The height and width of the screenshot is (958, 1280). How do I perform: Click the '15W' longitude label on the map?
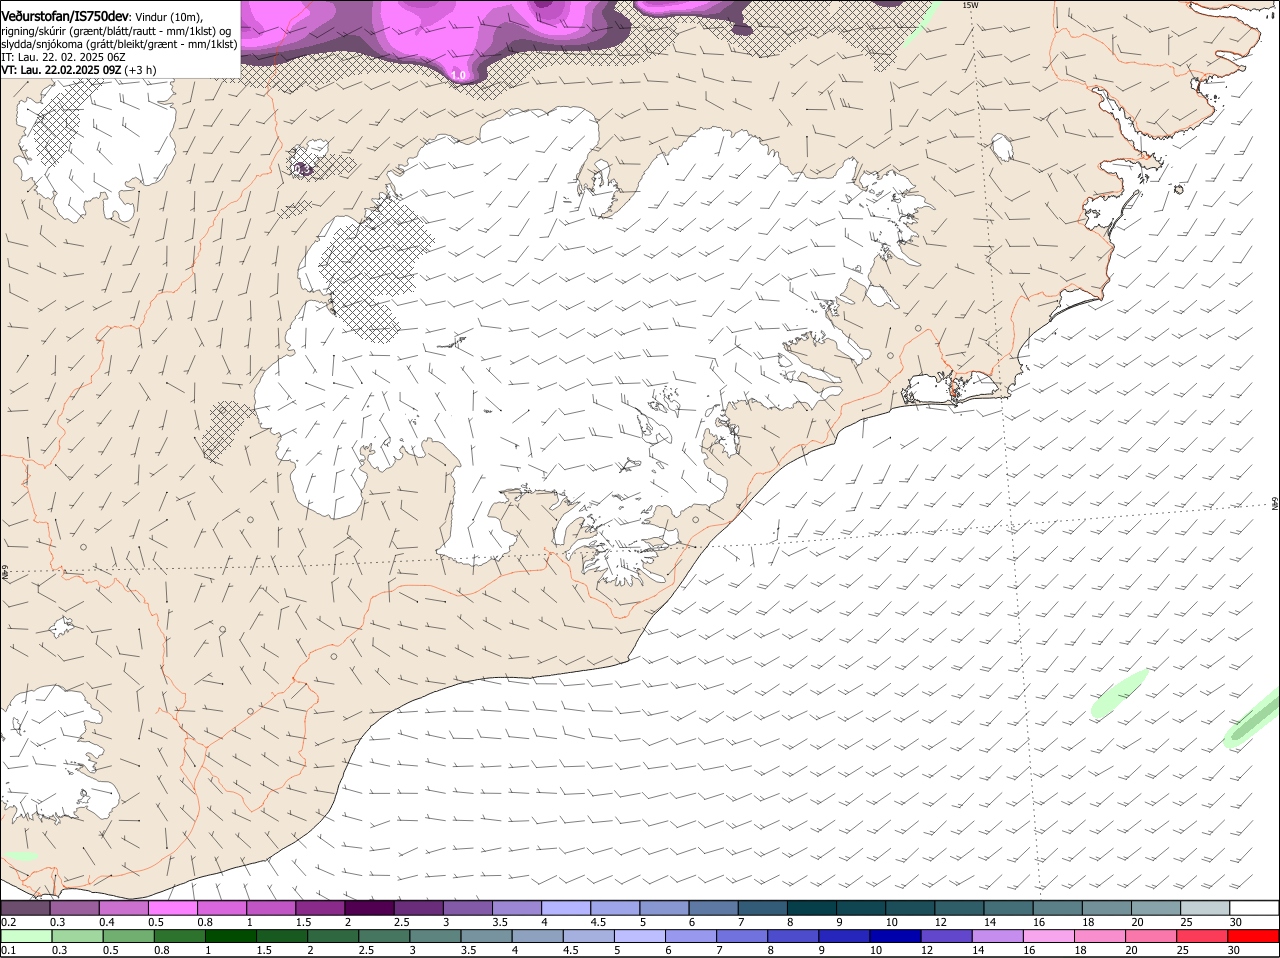click(969, 5)
